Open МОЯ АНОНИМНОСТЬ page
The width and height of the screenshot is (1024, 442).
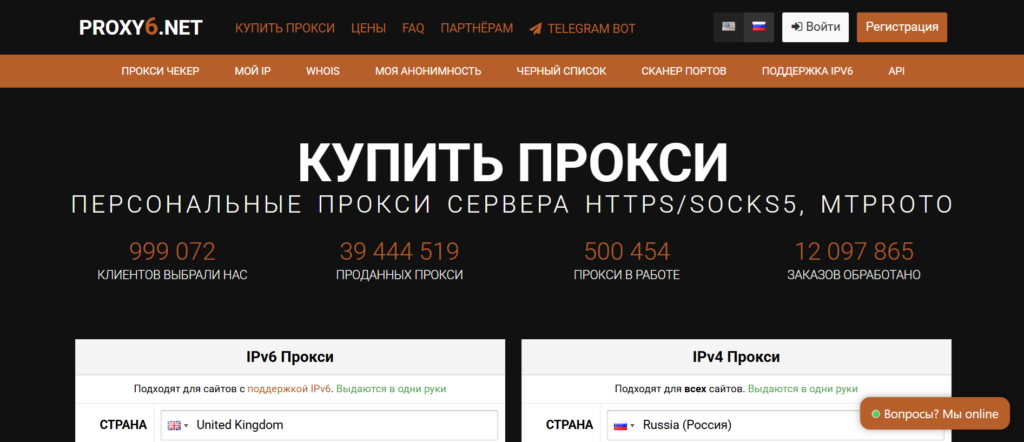coord(428,71)
